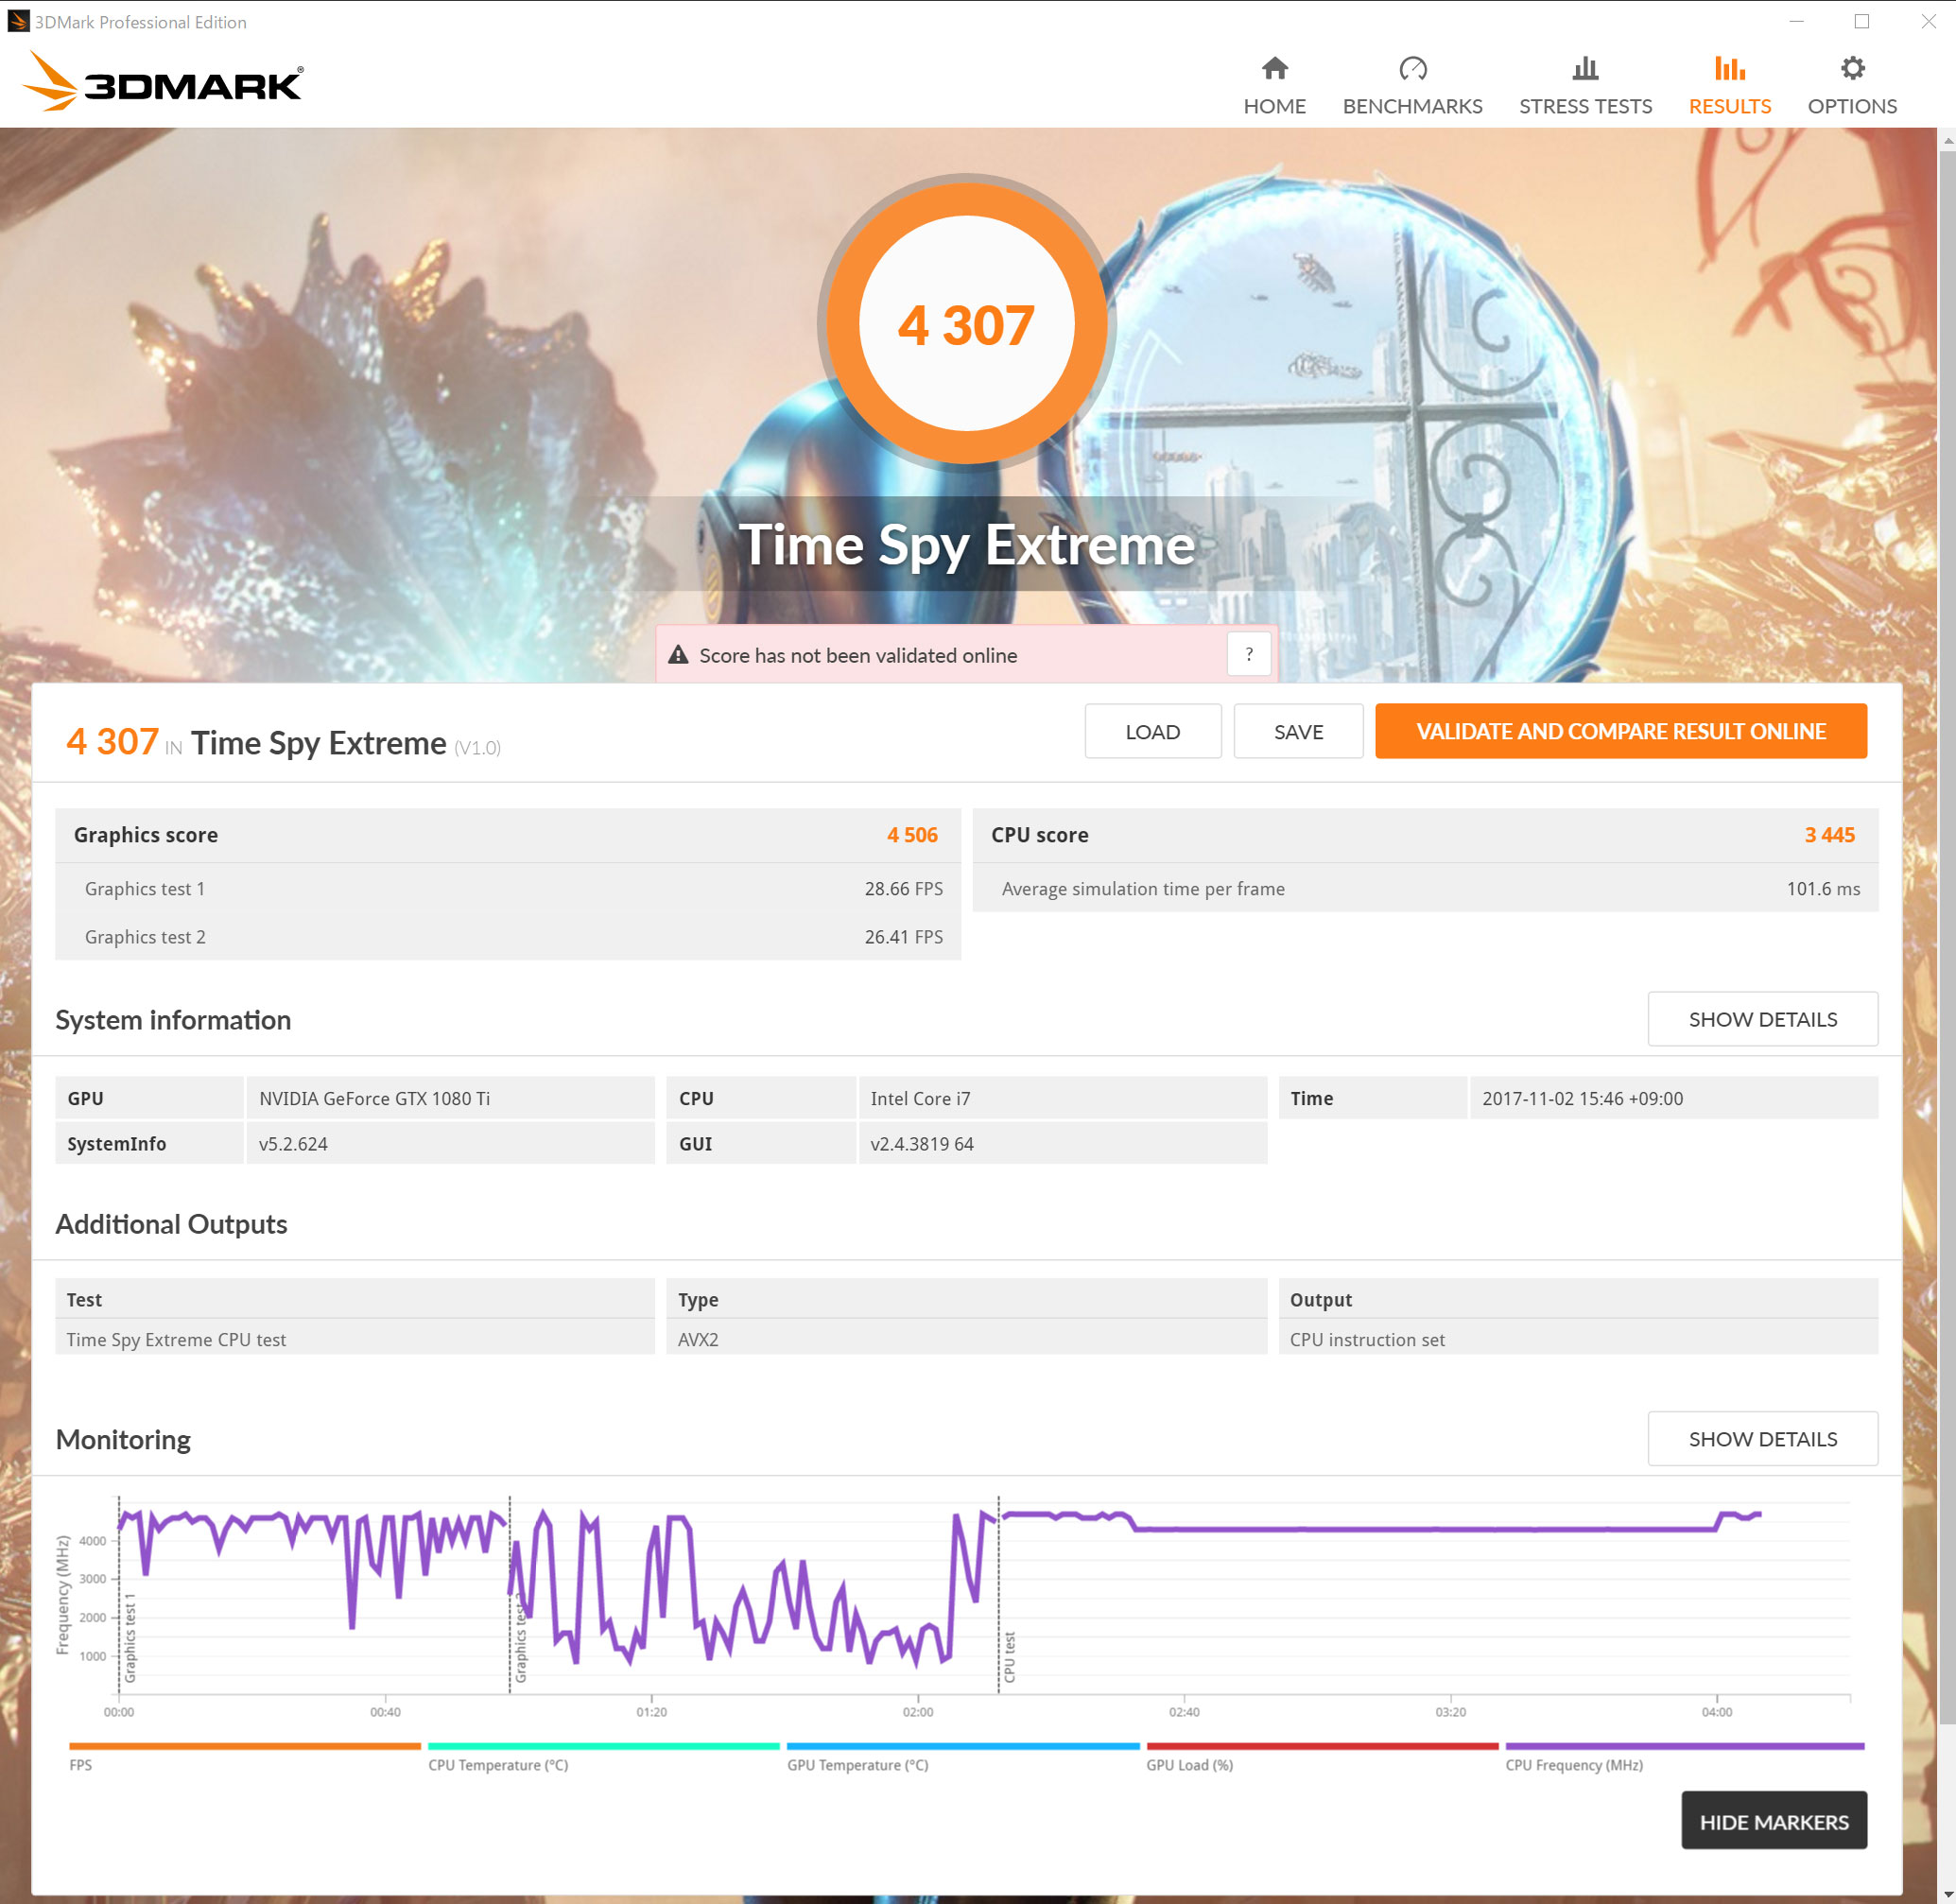Click the Stress Tests bar chart icon

tap(1585, 68)
